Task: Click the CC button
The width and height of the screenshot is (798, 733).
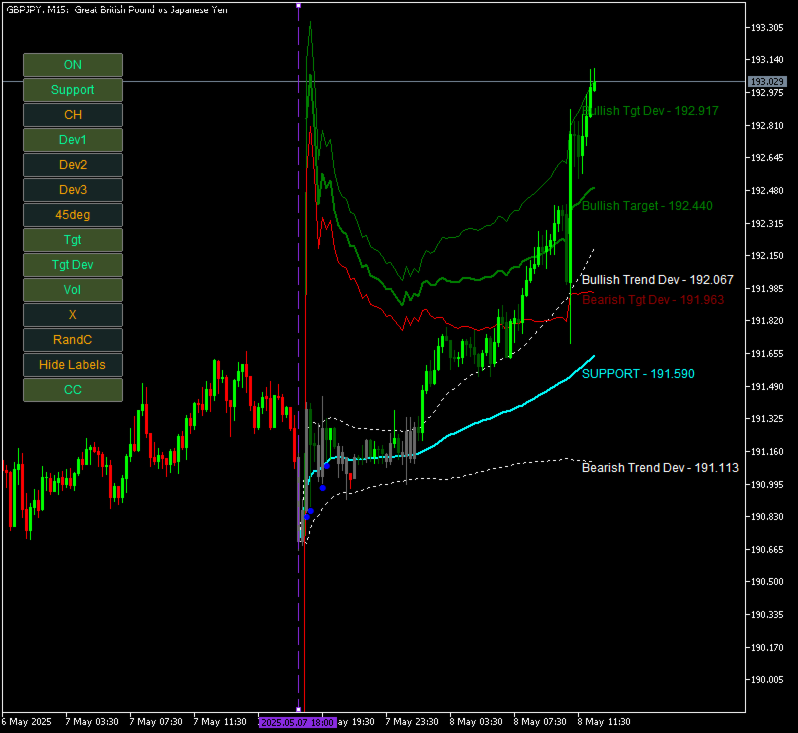Action: tap(73, 389)
